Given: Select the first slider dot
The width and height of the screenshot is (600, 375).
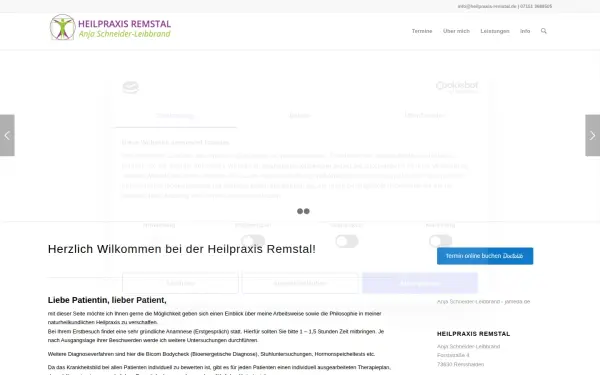Looking at the screenshot, I should (300, 211).
